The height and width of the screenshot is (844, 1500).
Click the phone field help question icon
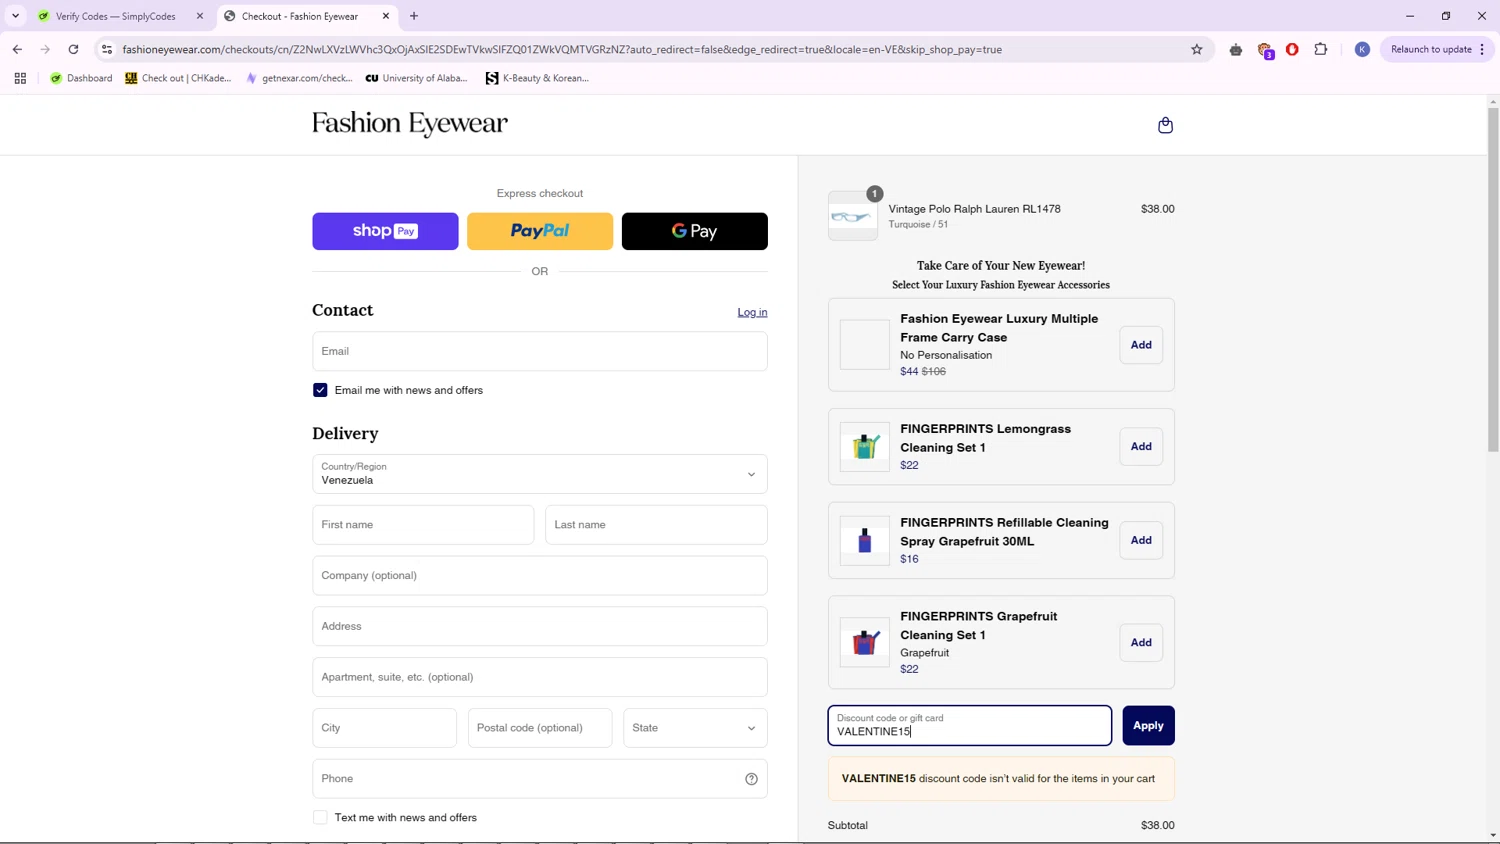[x=751, y=779]
